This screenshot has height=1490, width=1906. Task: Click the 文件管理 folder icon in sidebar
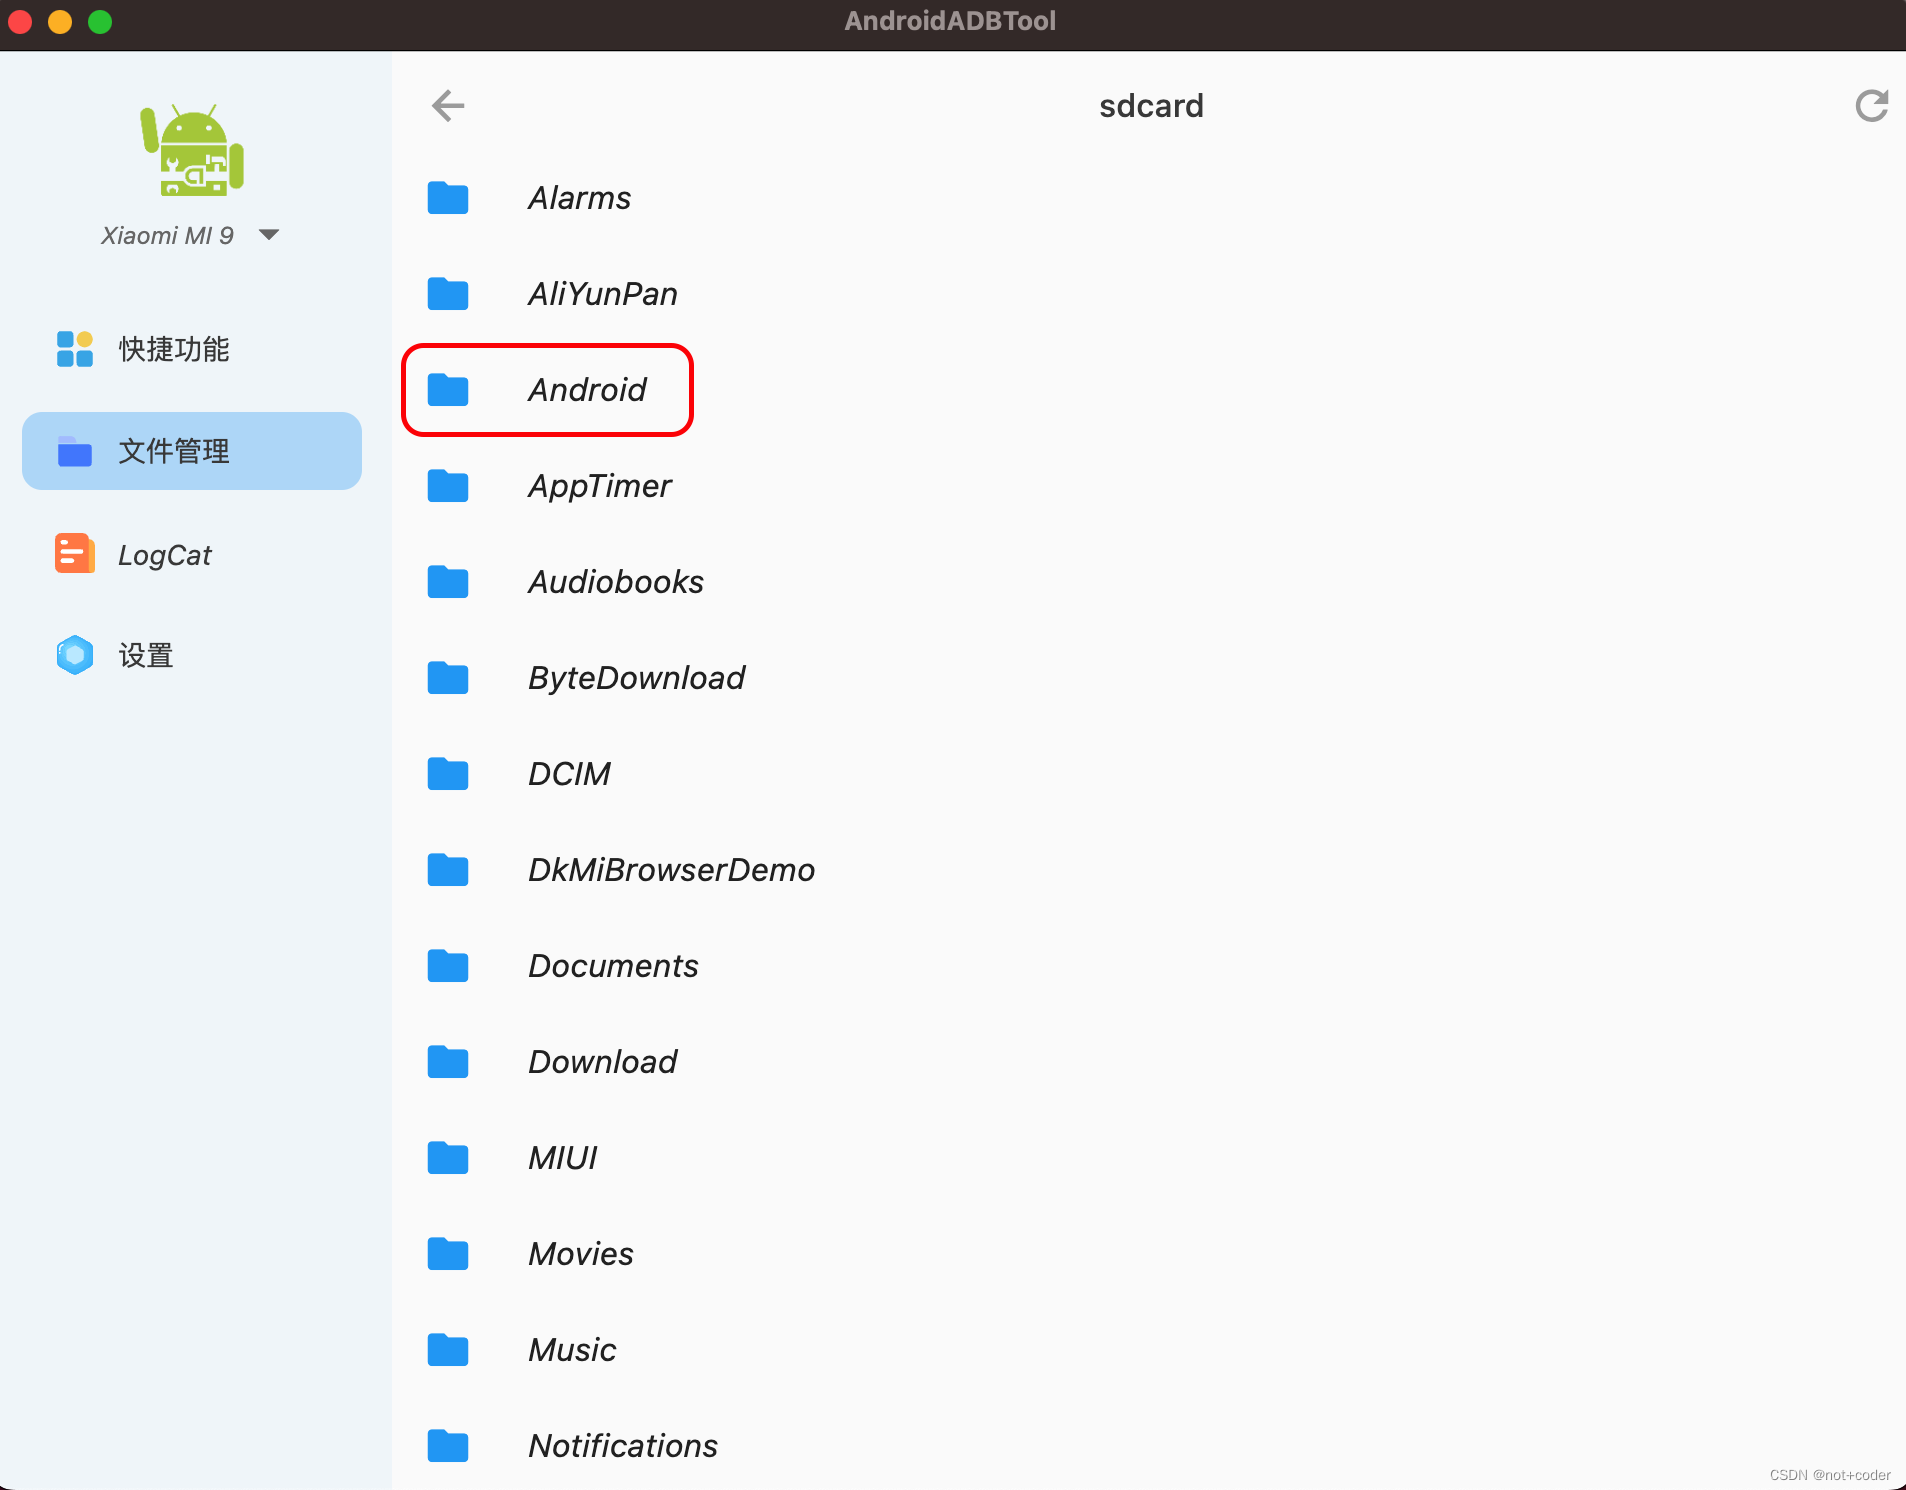pos(75,451)
